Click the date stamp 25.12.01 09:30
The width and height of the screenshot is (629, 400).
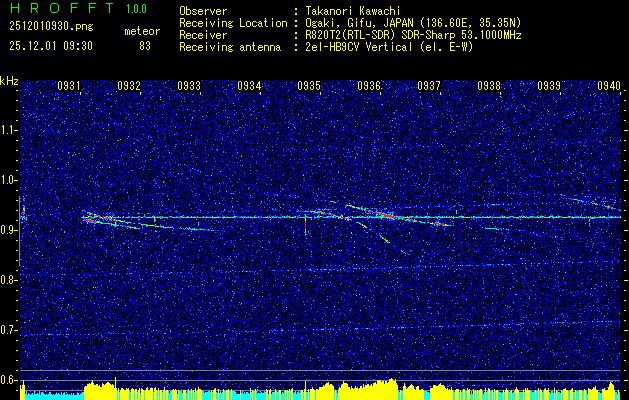(51, 46)
